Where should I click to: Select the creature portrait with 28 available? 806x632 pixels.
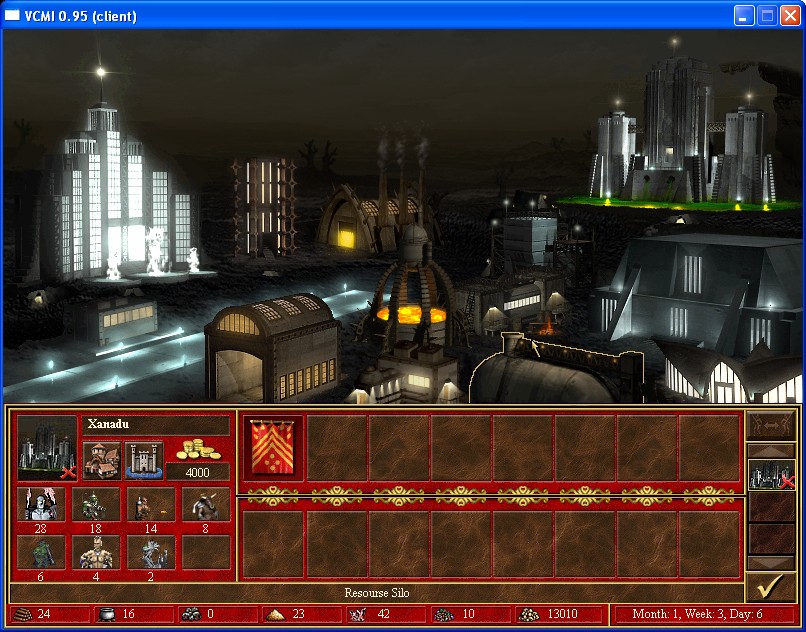[41, 504]
